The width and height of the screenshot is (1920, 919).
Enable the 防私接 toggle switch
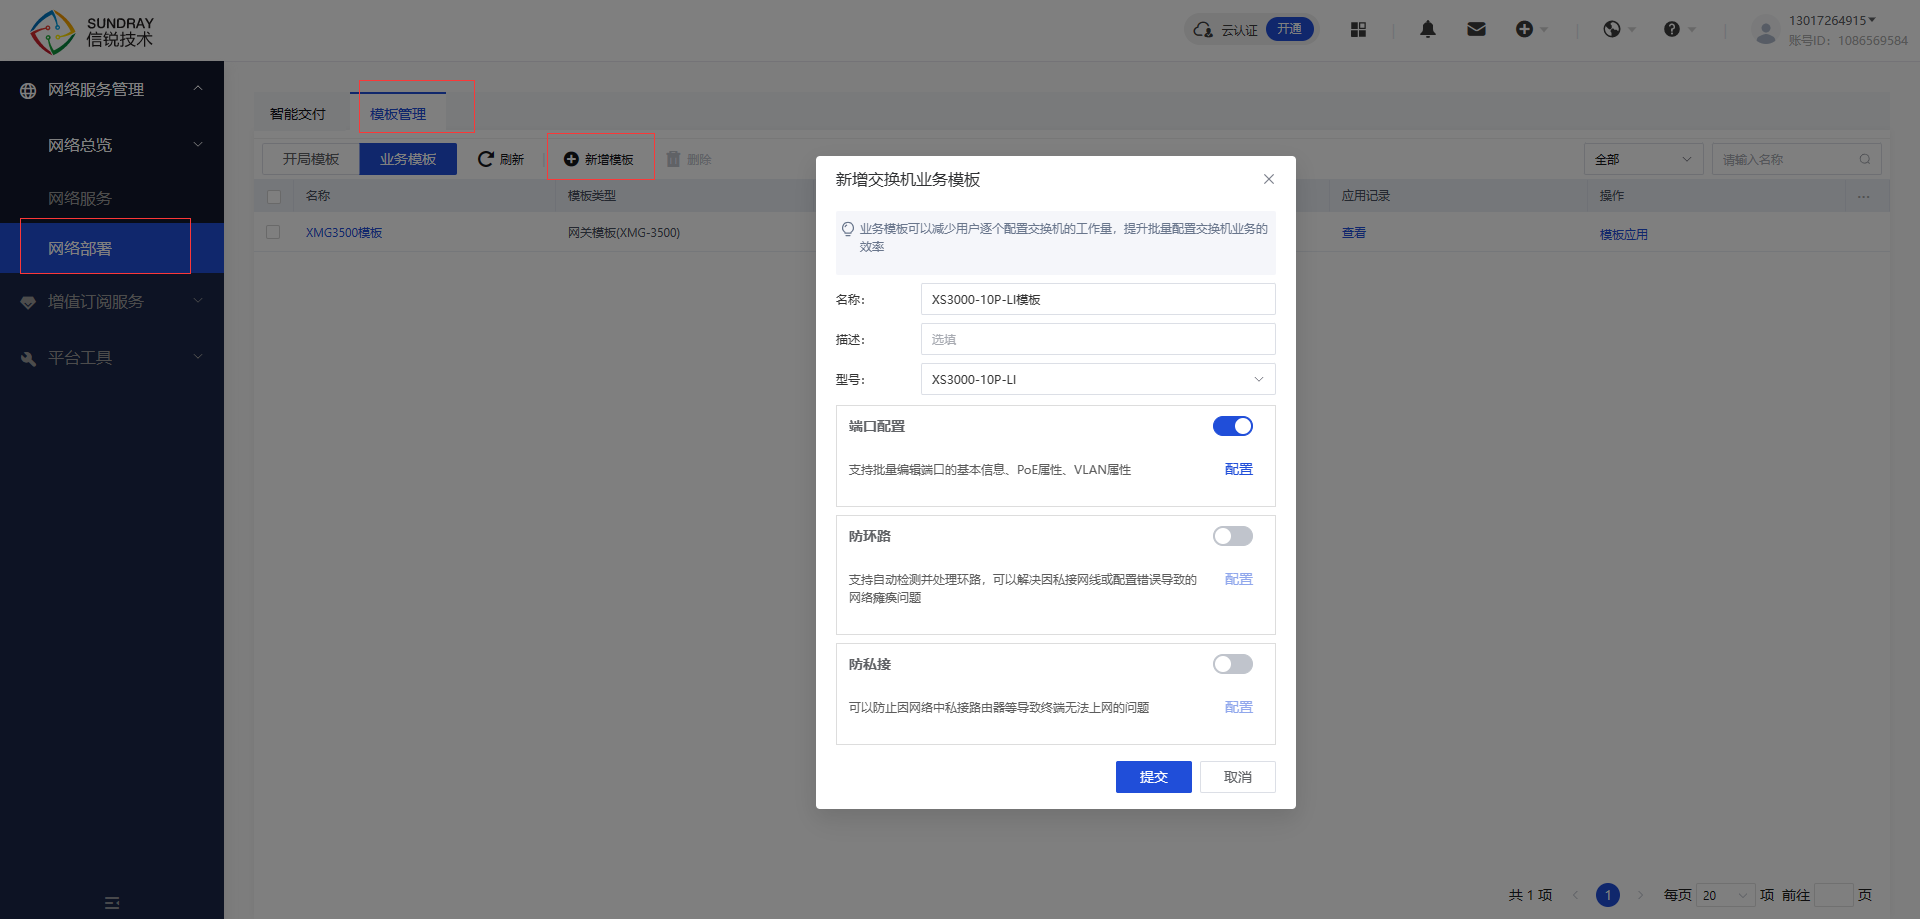click(1232, 664)
